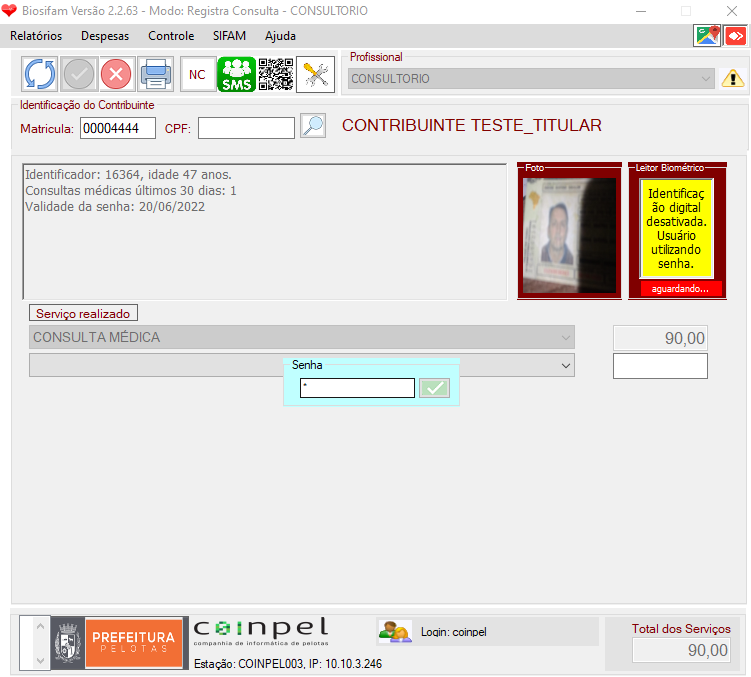Image resolution: width=751 pixels, height=677 pixels.
Task: Open the SIFAM menu
Action: pyautogui.click(x=229, y=36)
